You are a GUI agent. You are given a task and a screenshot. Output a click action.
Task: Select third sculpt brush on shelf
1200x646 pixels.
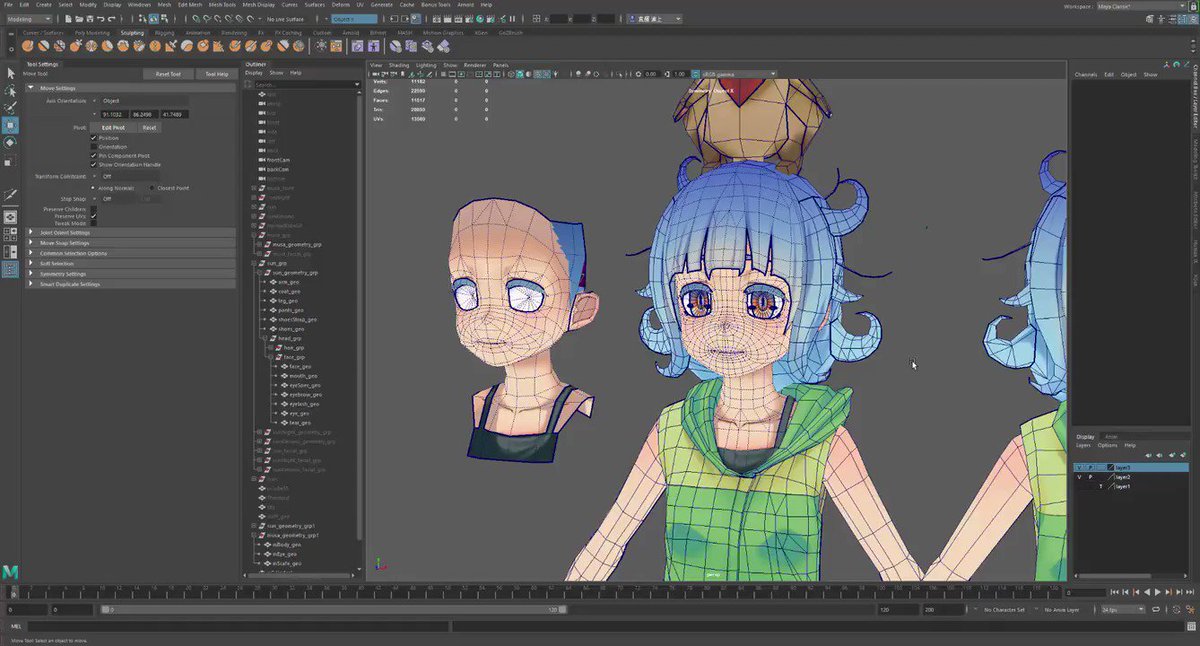(x=60, y=45)
